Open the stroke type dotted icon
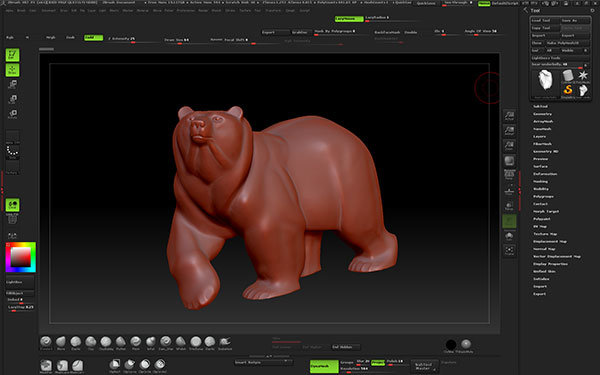 pos(12,152)
